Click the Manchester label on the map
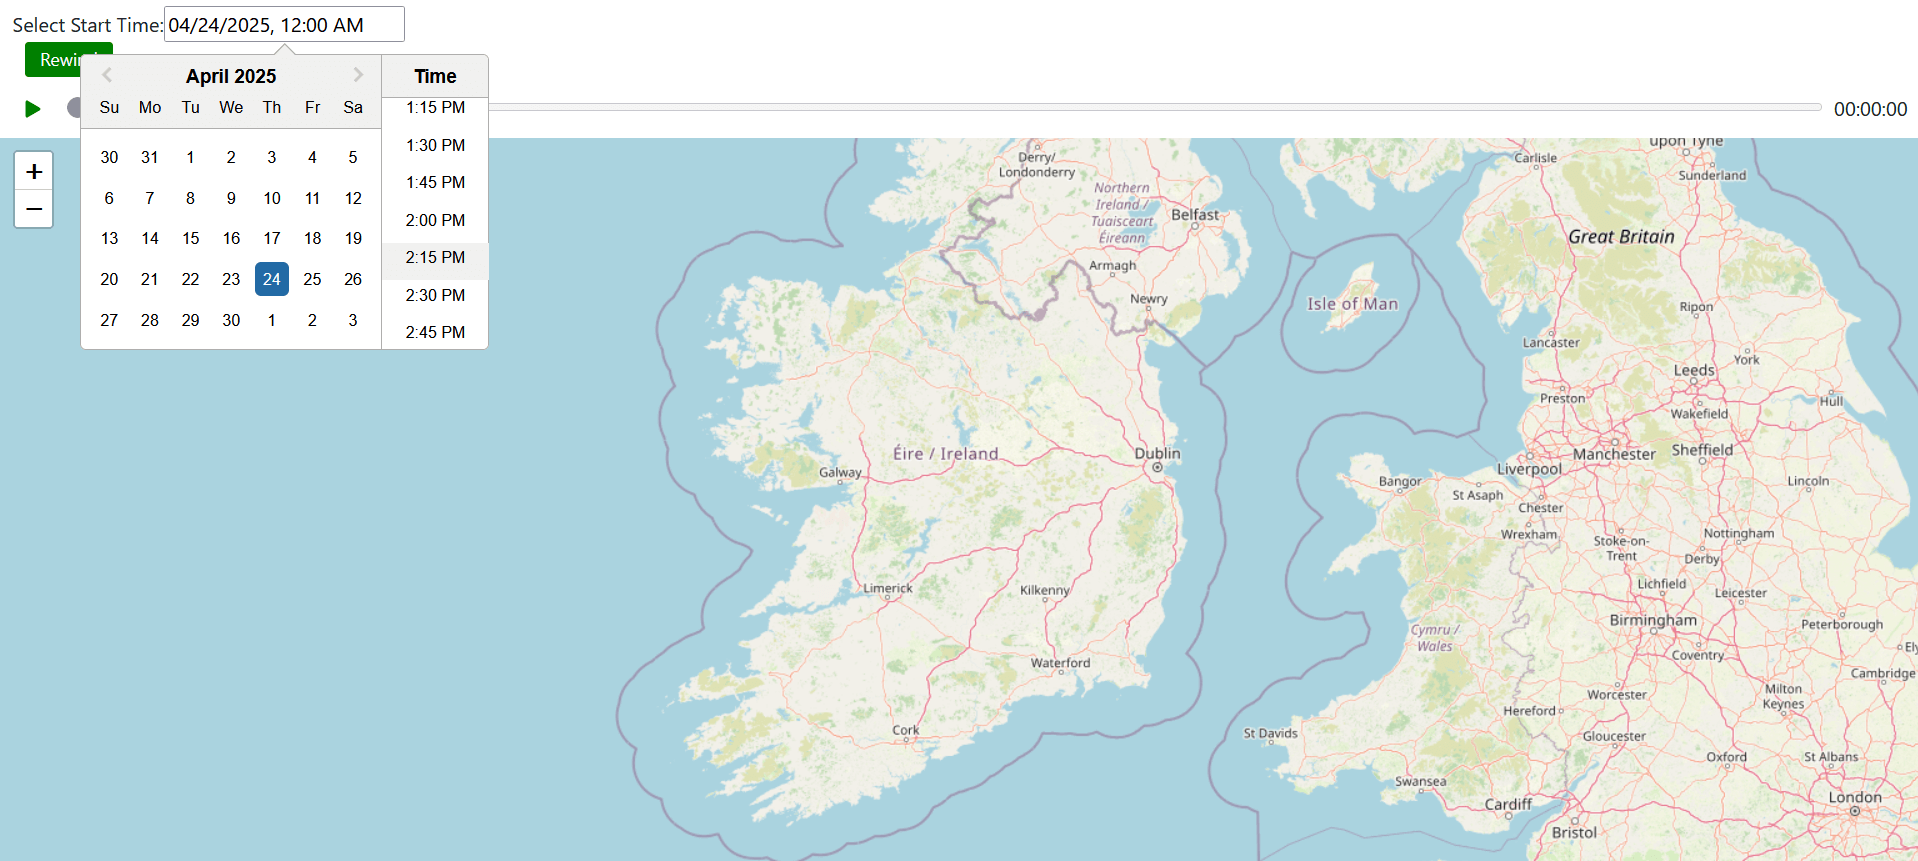This screenshot has height=861, width=1918. tap(1614, 454)
